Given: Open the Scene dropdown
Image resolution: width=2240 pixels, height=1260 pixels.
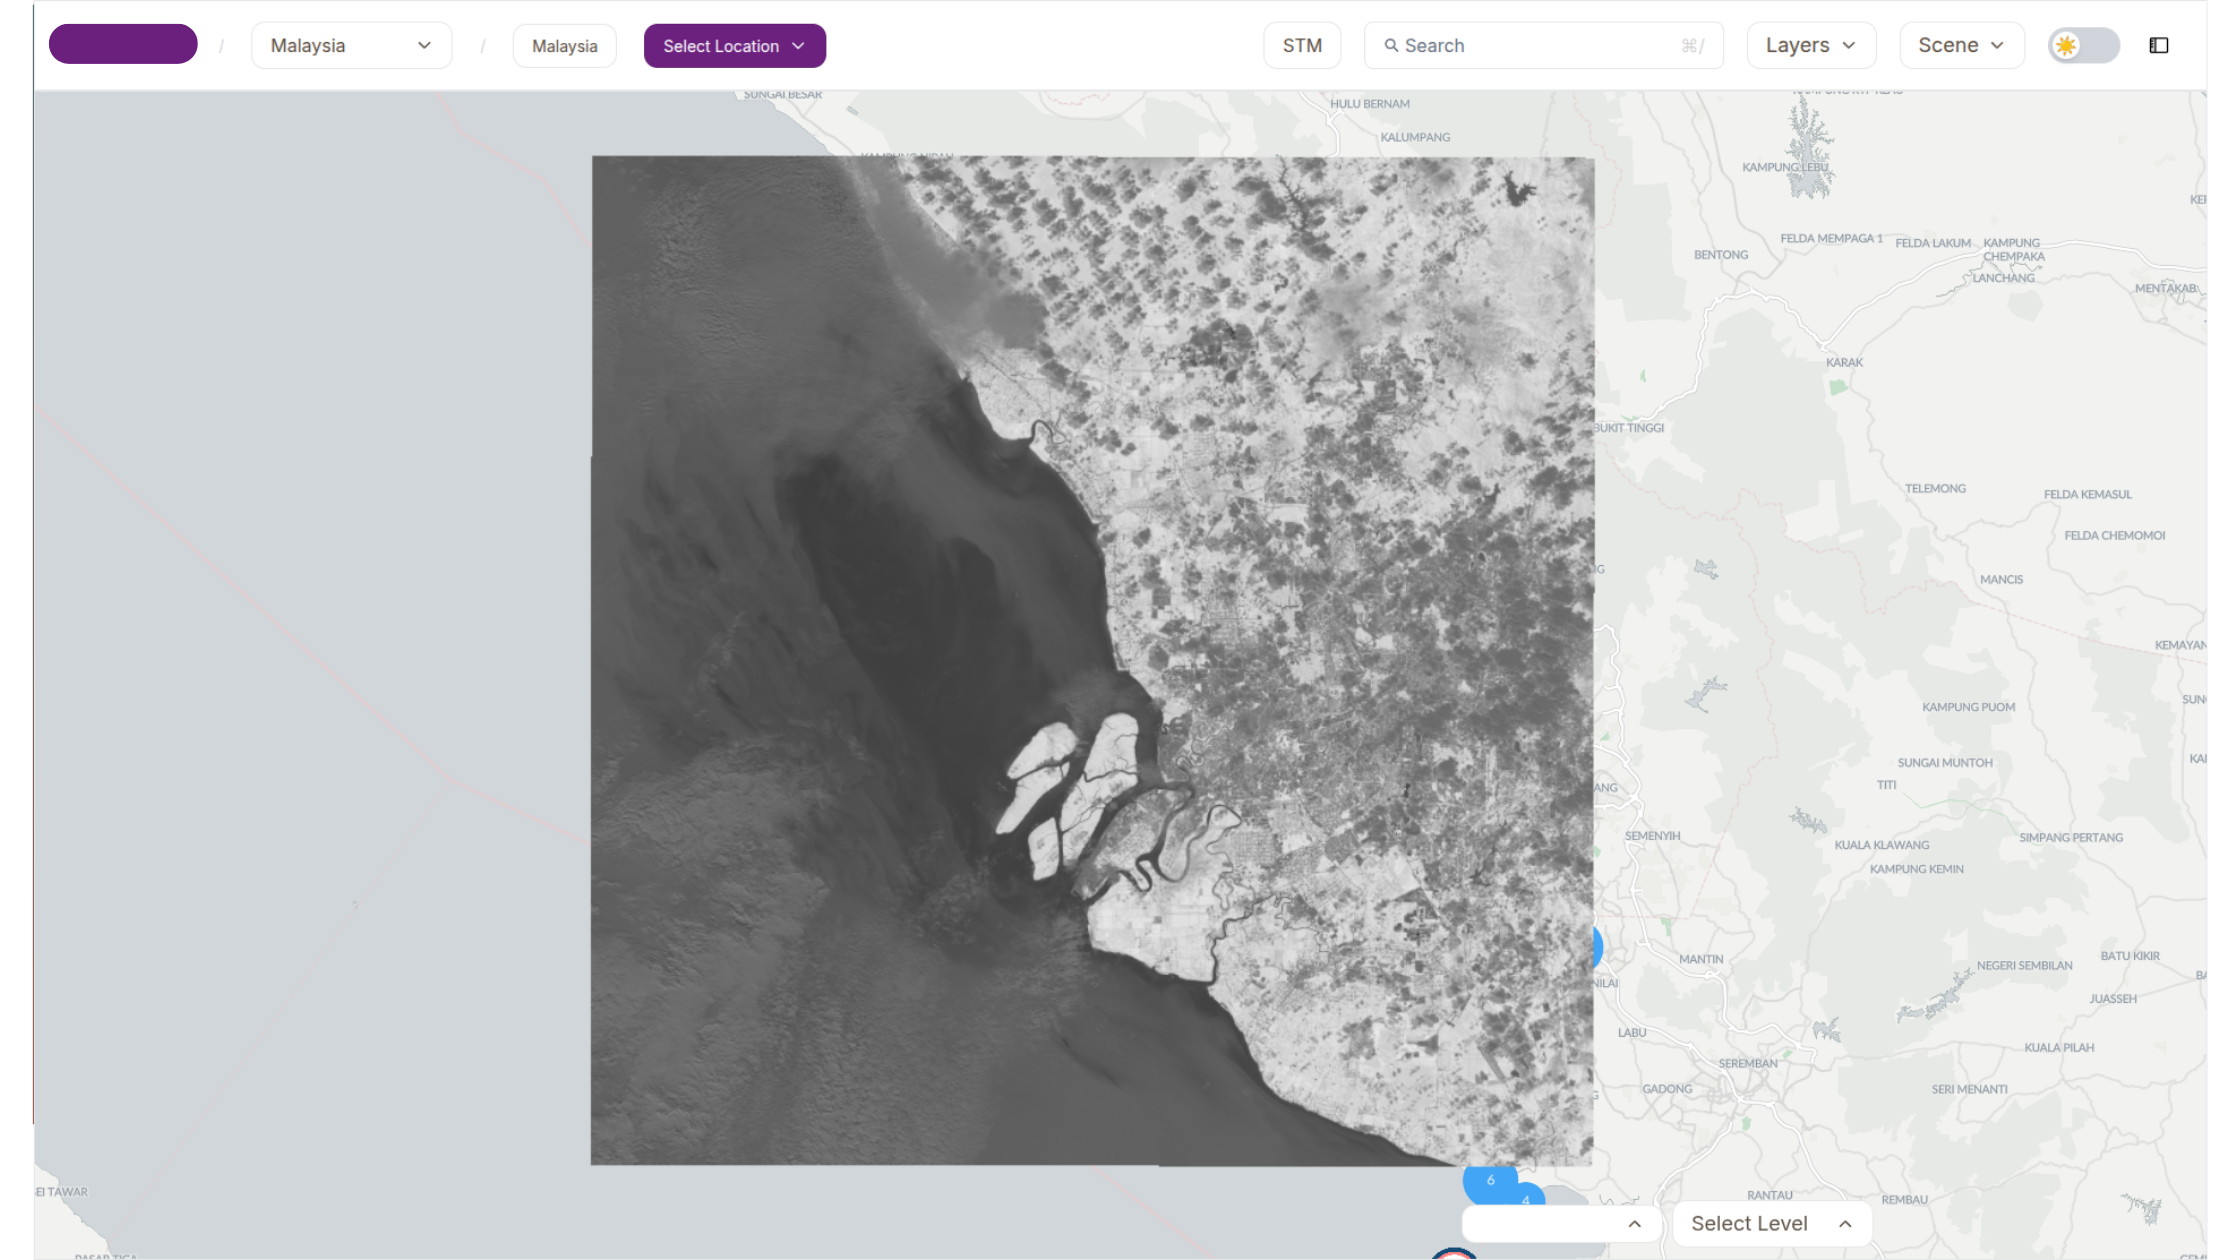Looking at the screenshot, I should (1961, 46).
